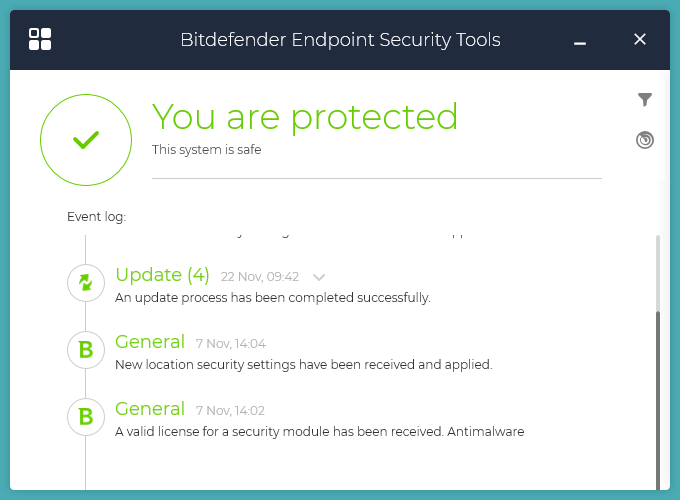Click the event log filter funnel icon

tap(645, 99)
